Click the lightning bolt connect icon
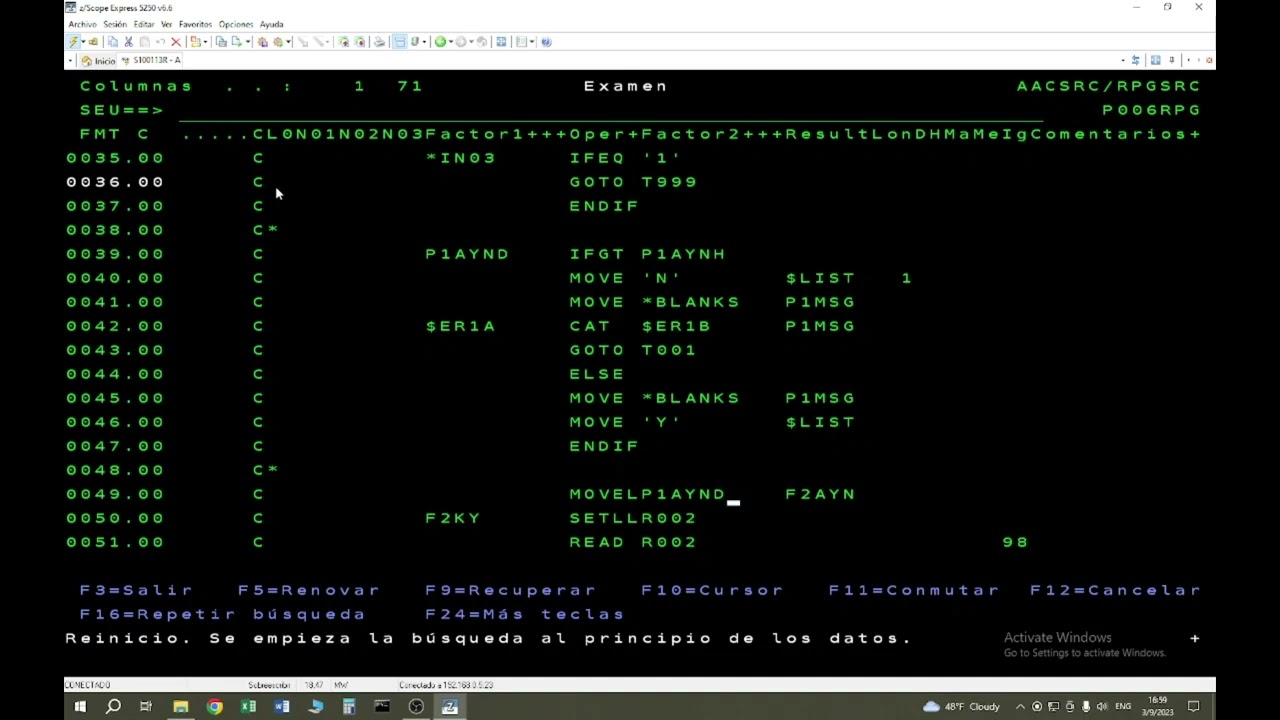Screen dimensions: 1280x720 [x=73, y=42]
